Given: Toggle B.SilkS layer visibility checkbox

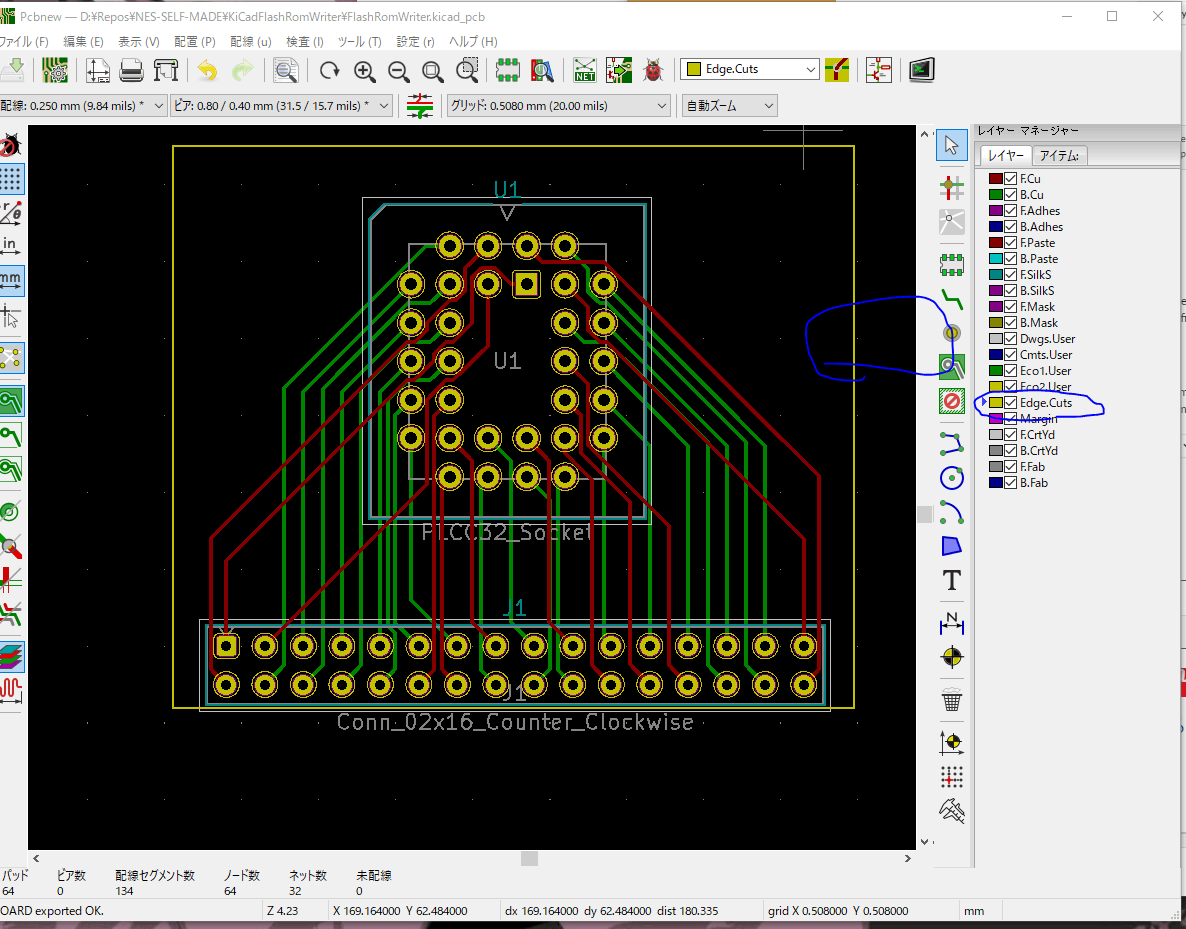Looking at the screenshot, I should [1011, 291].
